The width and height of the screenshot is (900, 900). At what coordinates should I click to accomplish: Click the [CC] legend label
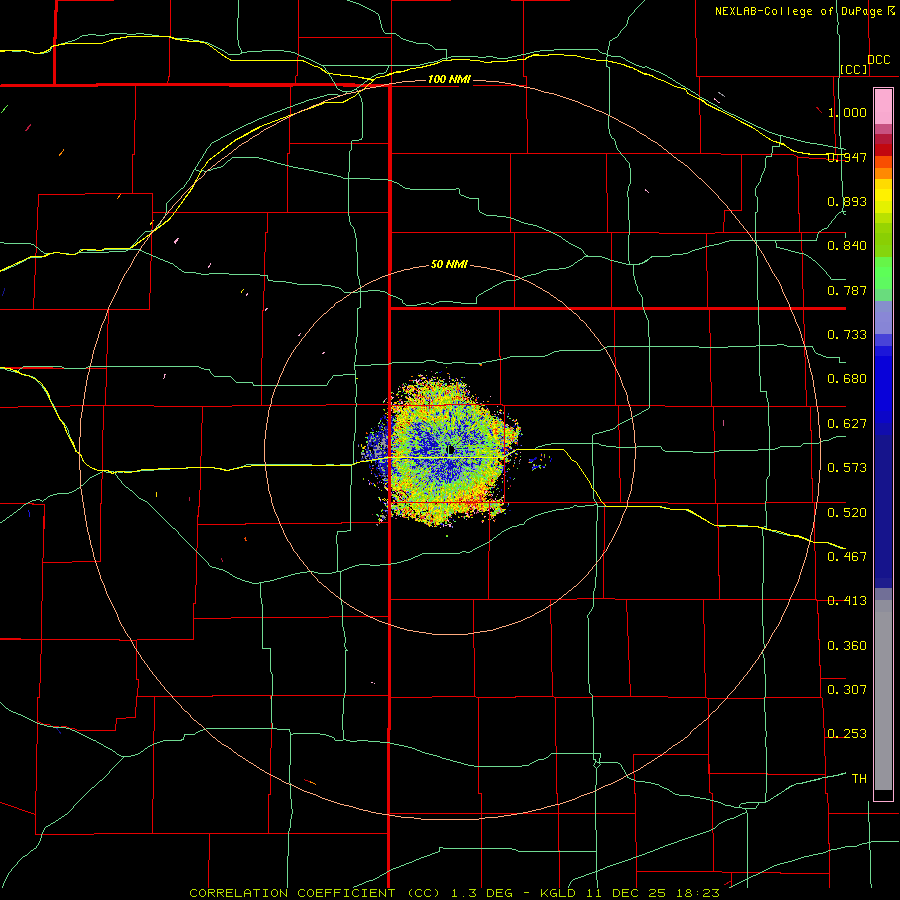tap(854, 69)
